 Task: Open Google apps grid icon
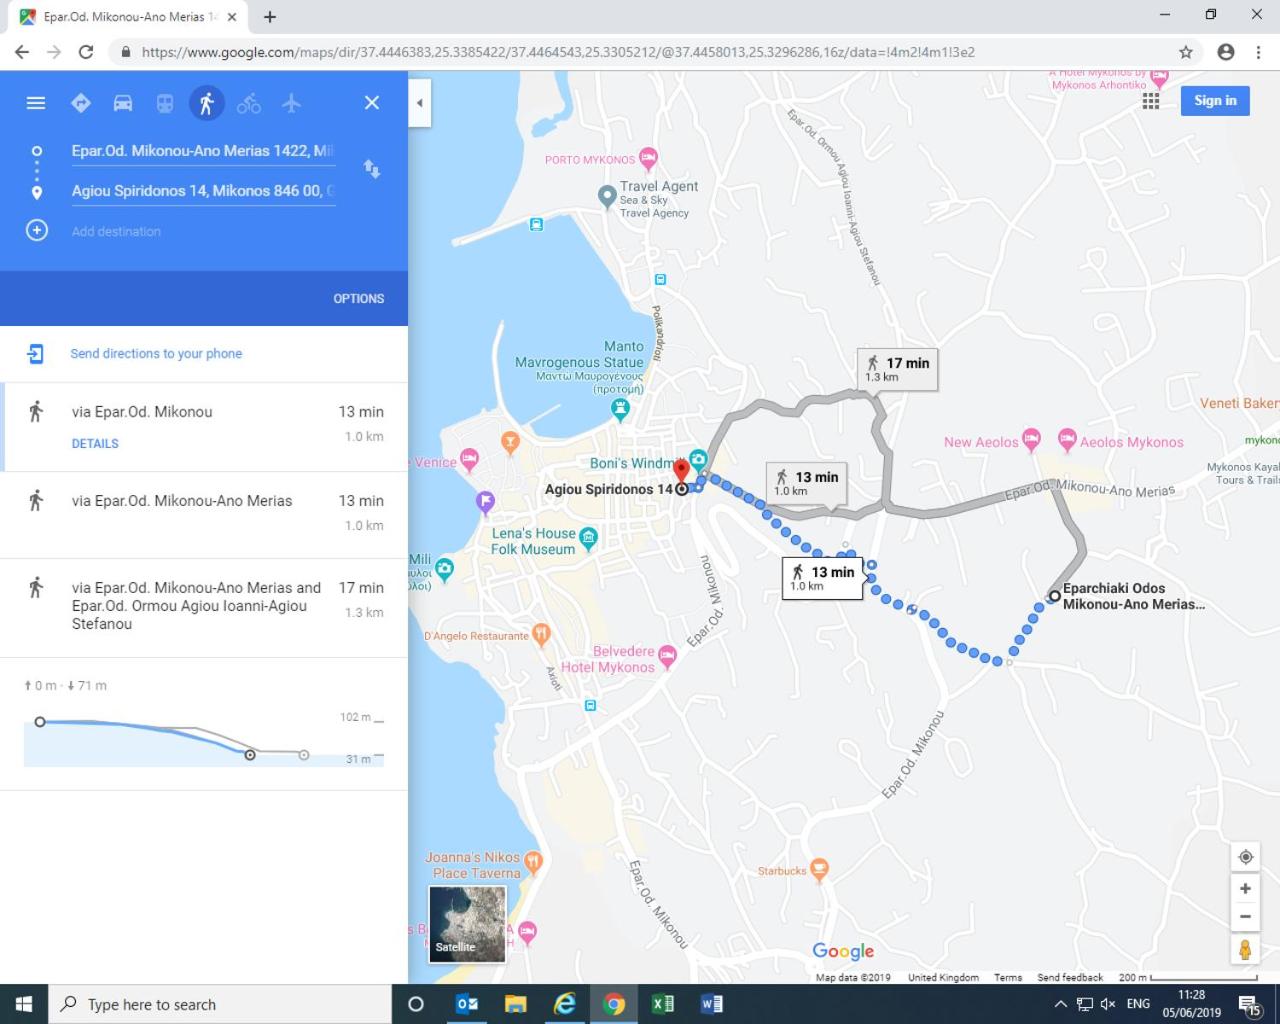point(1151,100)
